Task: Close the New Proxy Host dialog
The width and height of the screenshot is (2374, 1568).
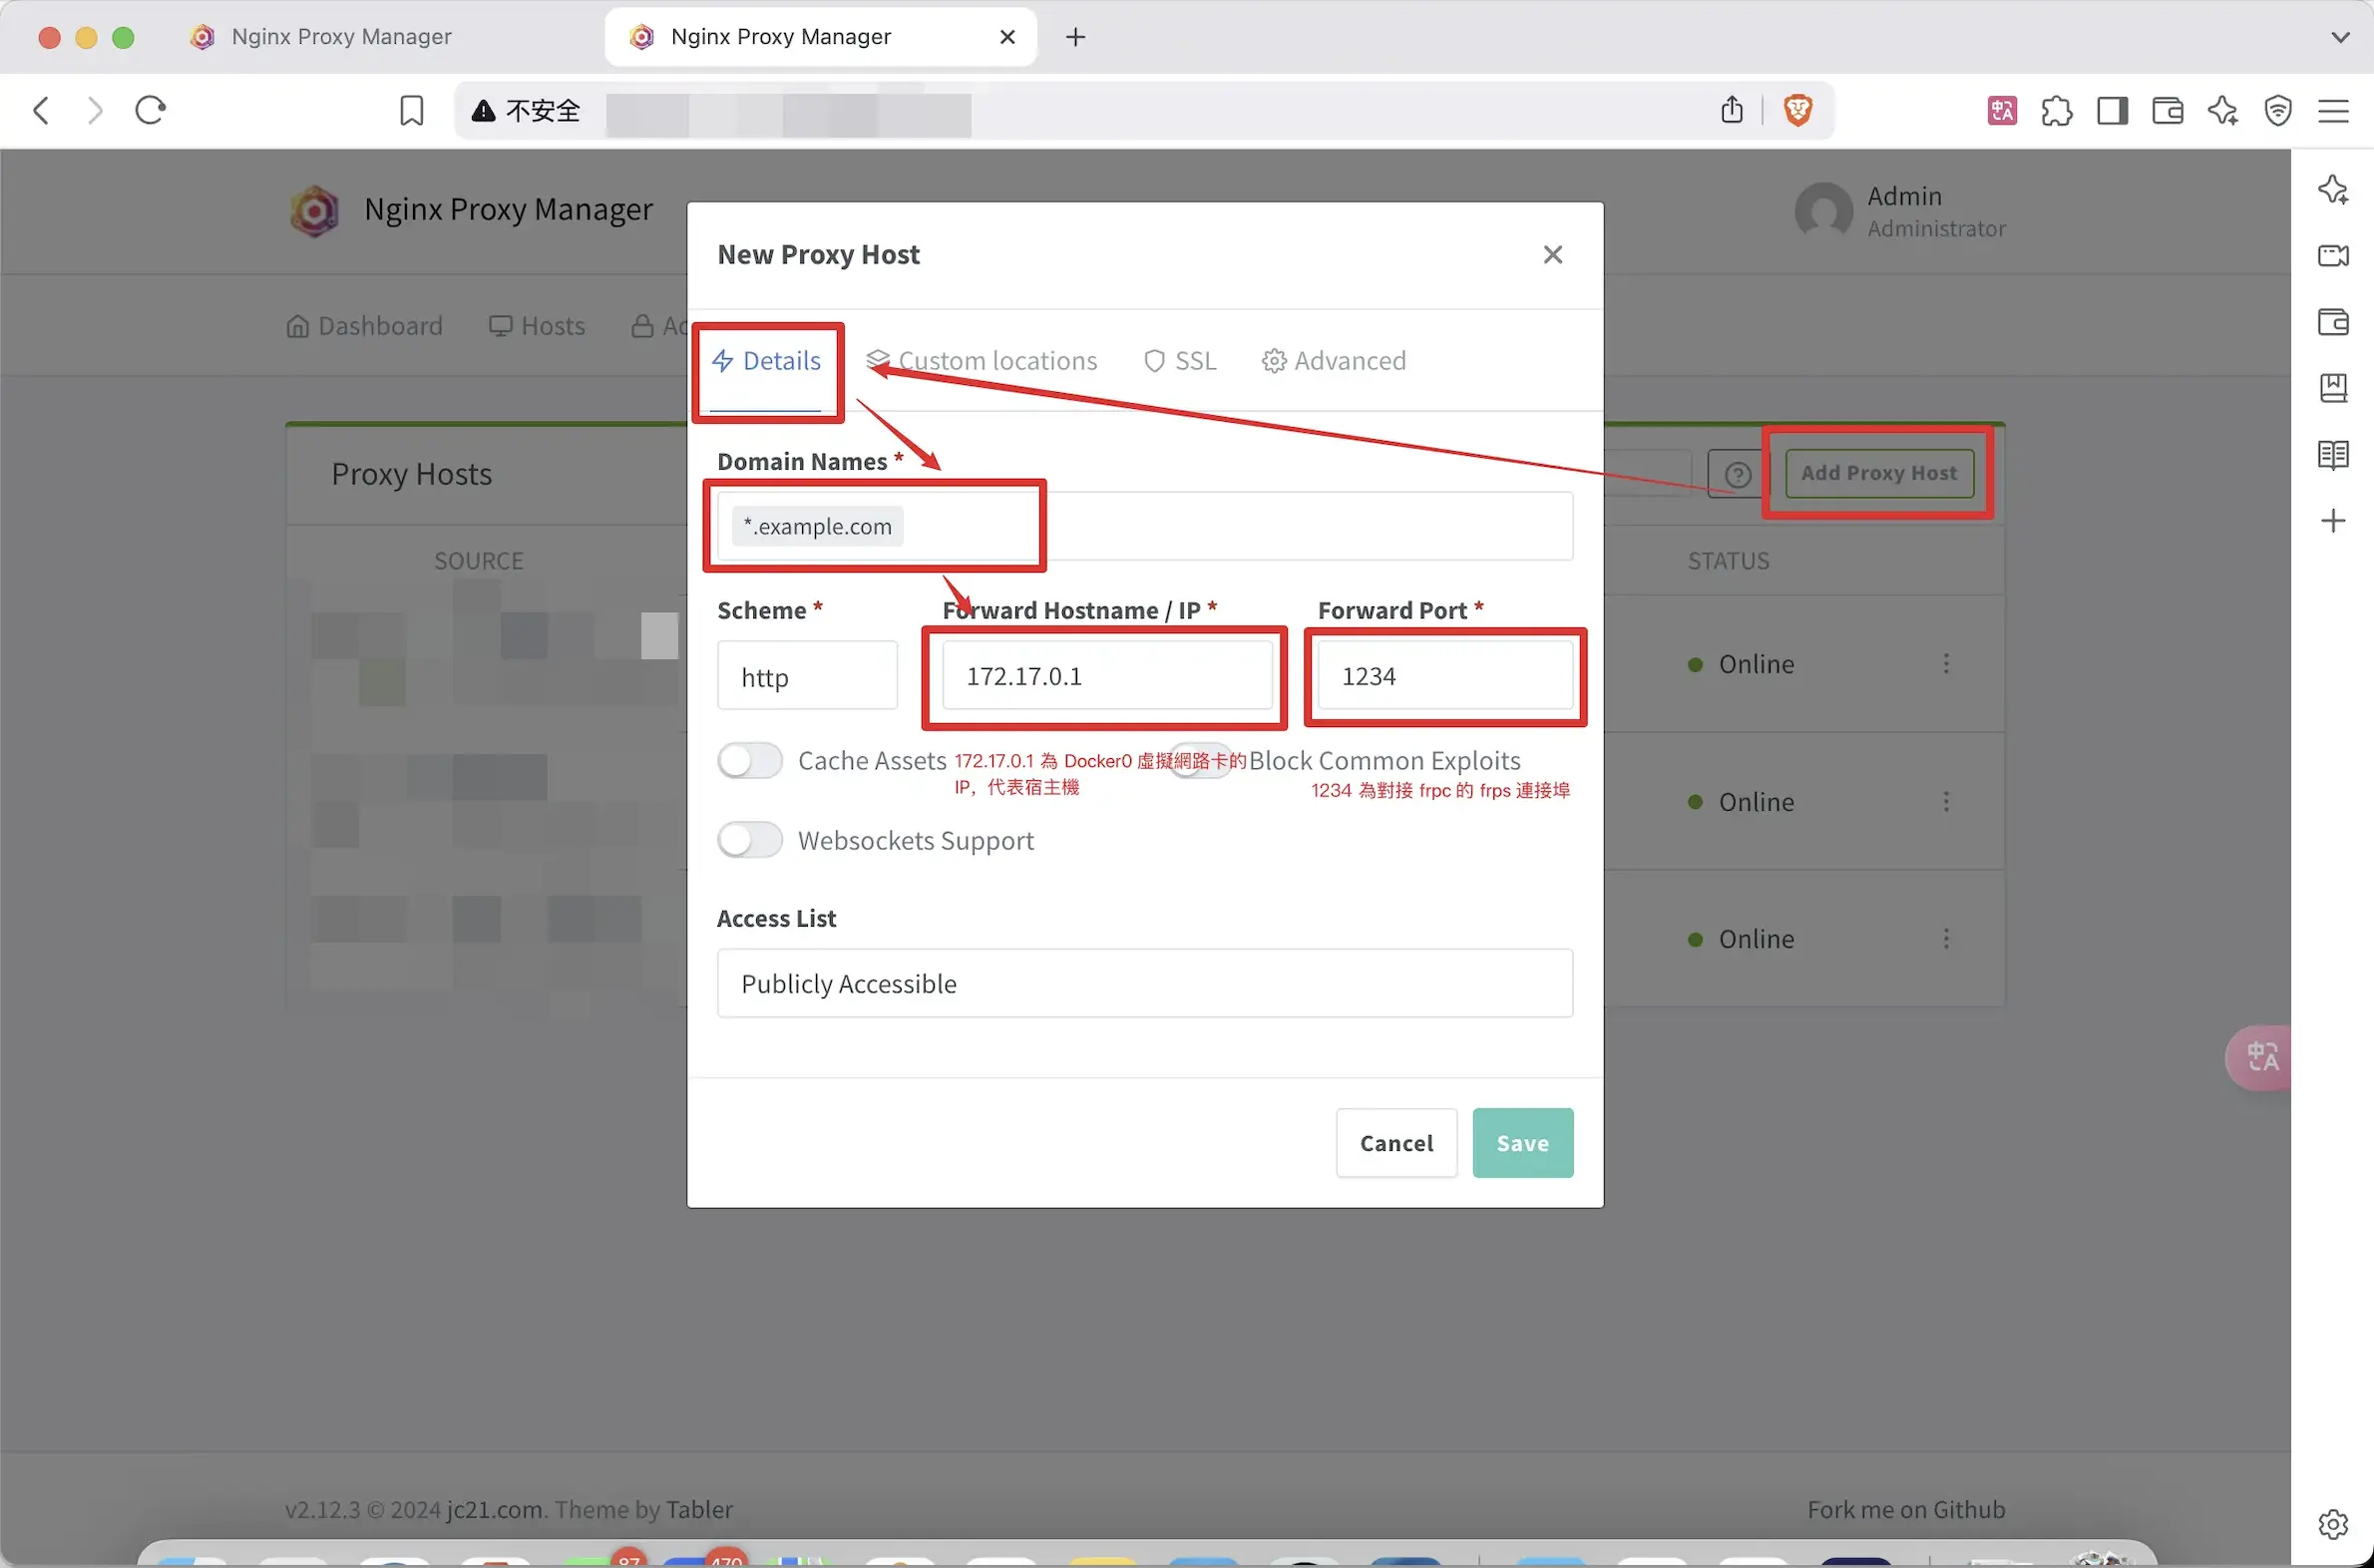Action: point(1552,255)
